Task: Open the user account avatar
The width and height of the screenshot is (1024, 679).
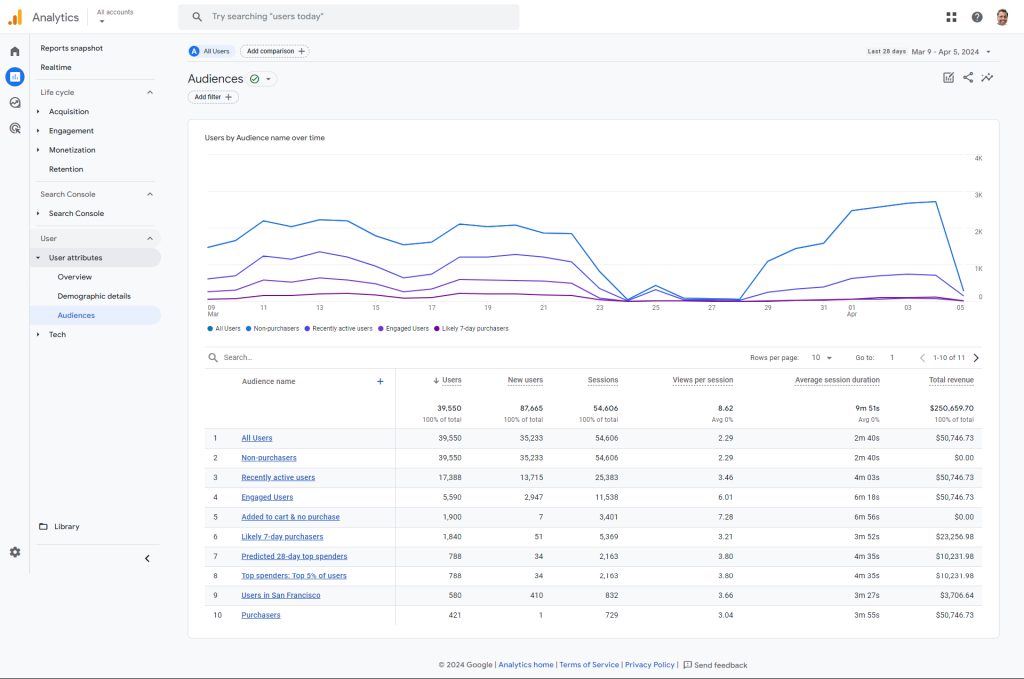Action: click(1002, 17)
